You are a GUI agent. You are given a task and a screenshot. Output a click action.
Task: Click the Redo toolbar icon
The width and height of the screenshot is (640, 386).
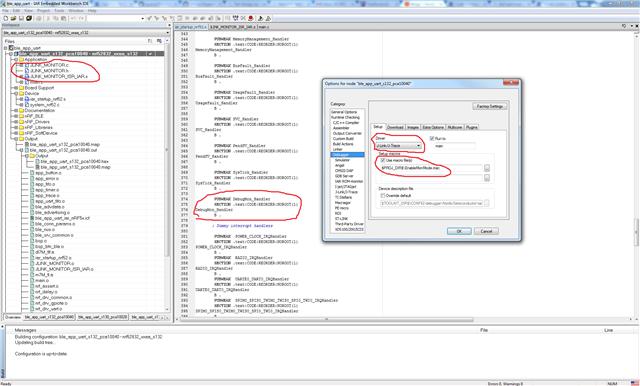pos(81,18)
